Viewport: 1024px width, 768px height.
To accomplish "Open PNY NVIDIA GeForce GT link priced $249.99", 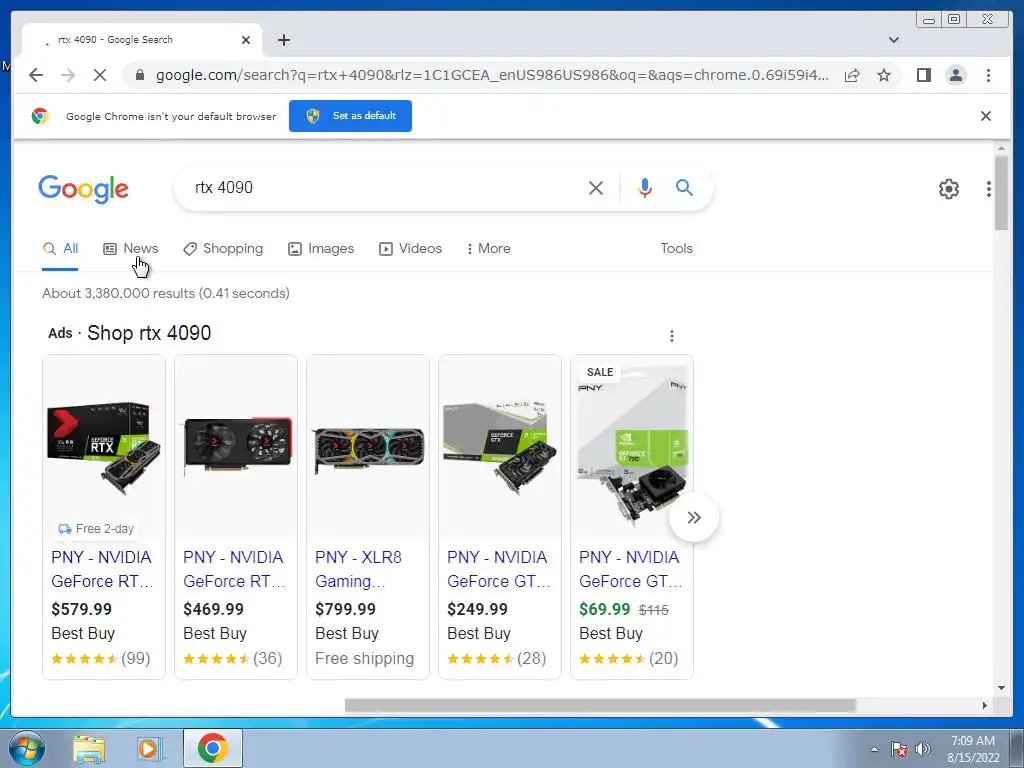I will click(498, 569).
